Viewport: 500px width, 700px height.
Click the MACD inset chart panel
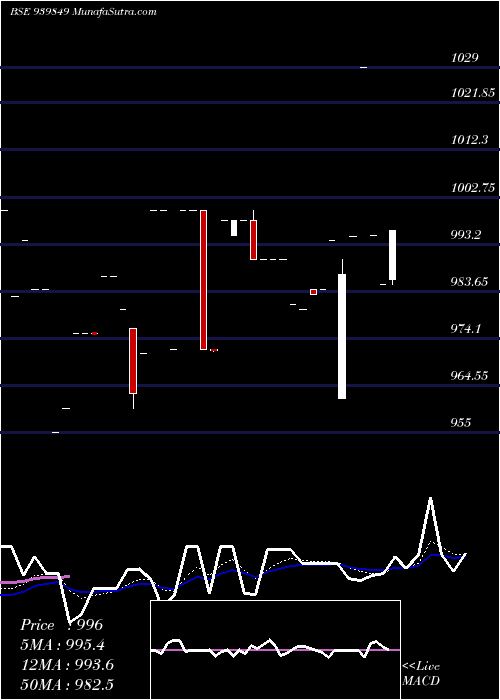pyautogui.click(x=275, y=650)
